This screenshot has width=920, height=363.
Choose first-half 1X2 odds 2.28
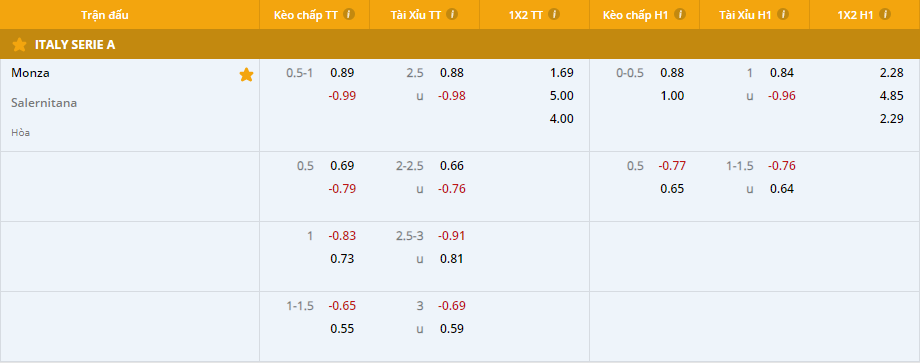tap(892, 73)
